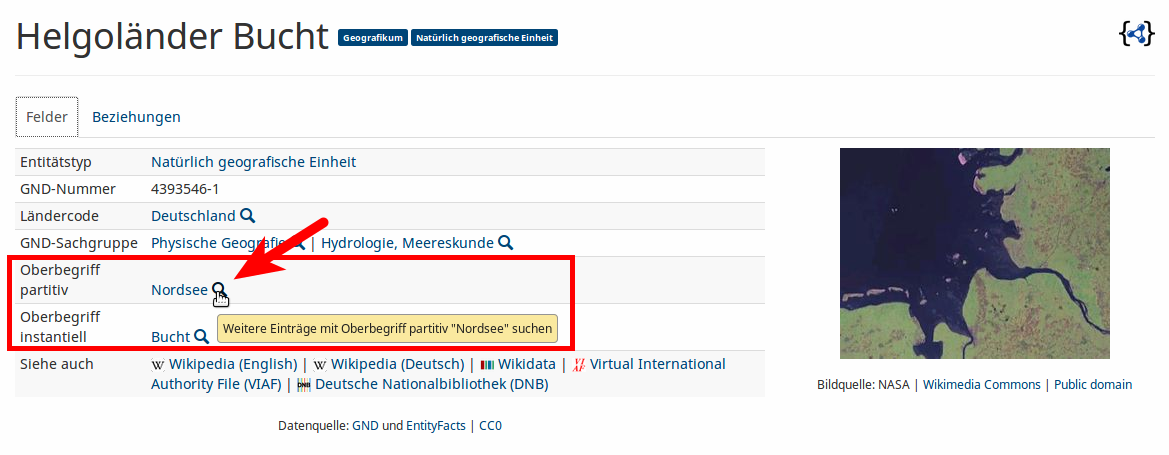Screen dimensions: 1169x455
Task: Open the CC0 license link
Action: 490,426
